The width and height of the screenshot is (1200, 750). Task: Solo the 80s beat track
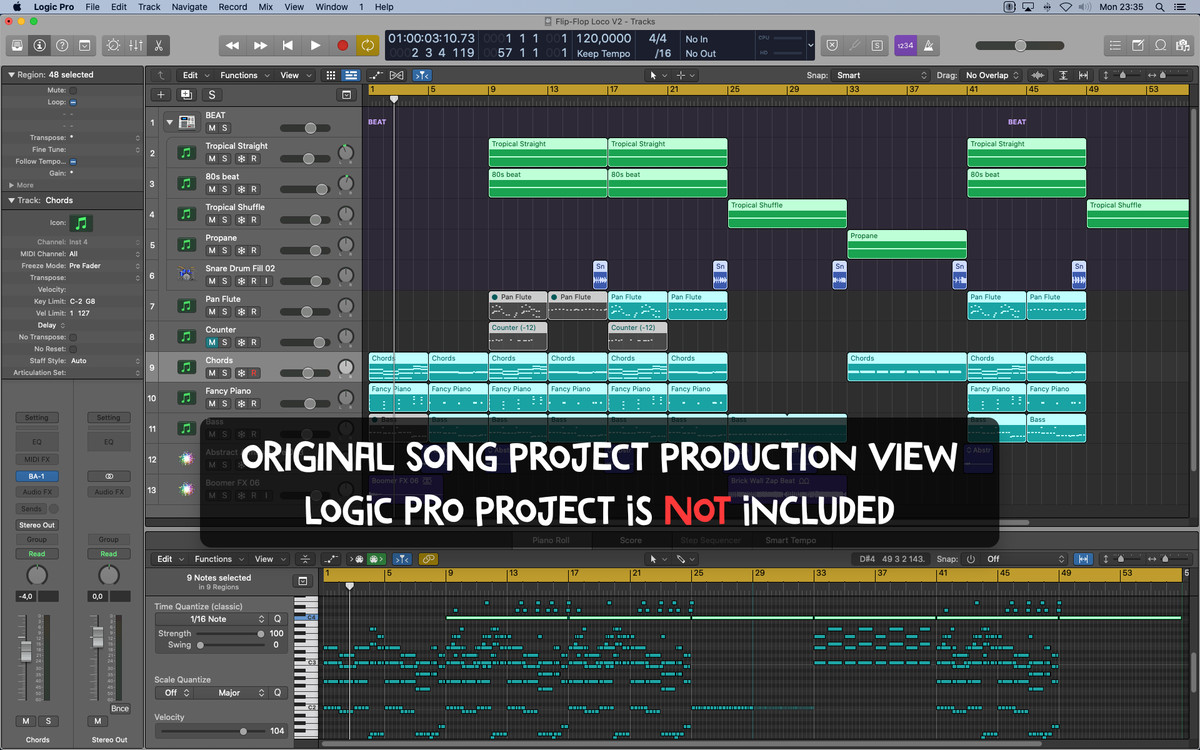tap(225, 190)
